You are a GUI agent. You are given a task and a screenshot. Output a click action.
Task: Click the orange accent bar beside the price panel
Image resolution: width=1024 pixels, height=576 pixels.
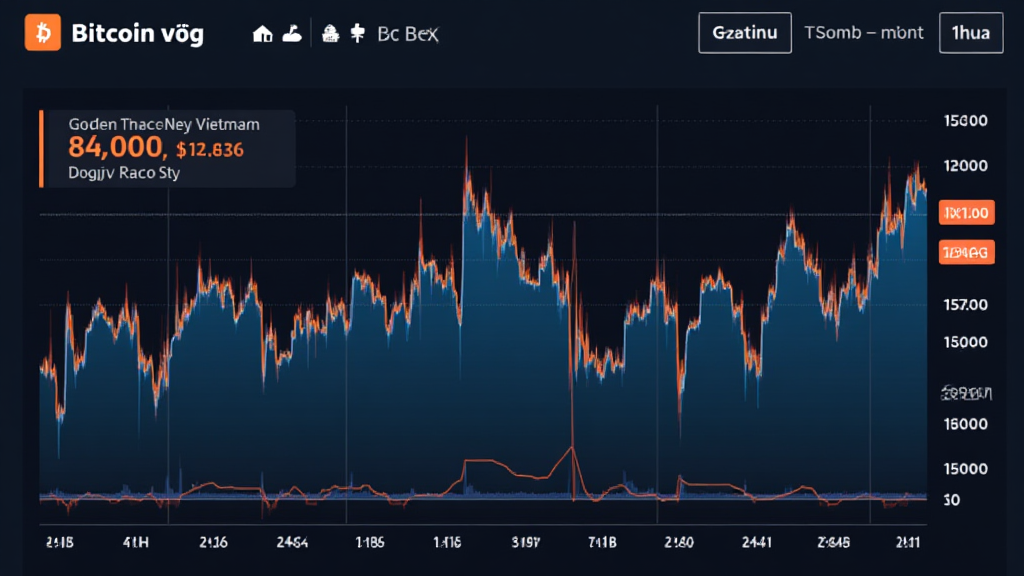[40, 148]
